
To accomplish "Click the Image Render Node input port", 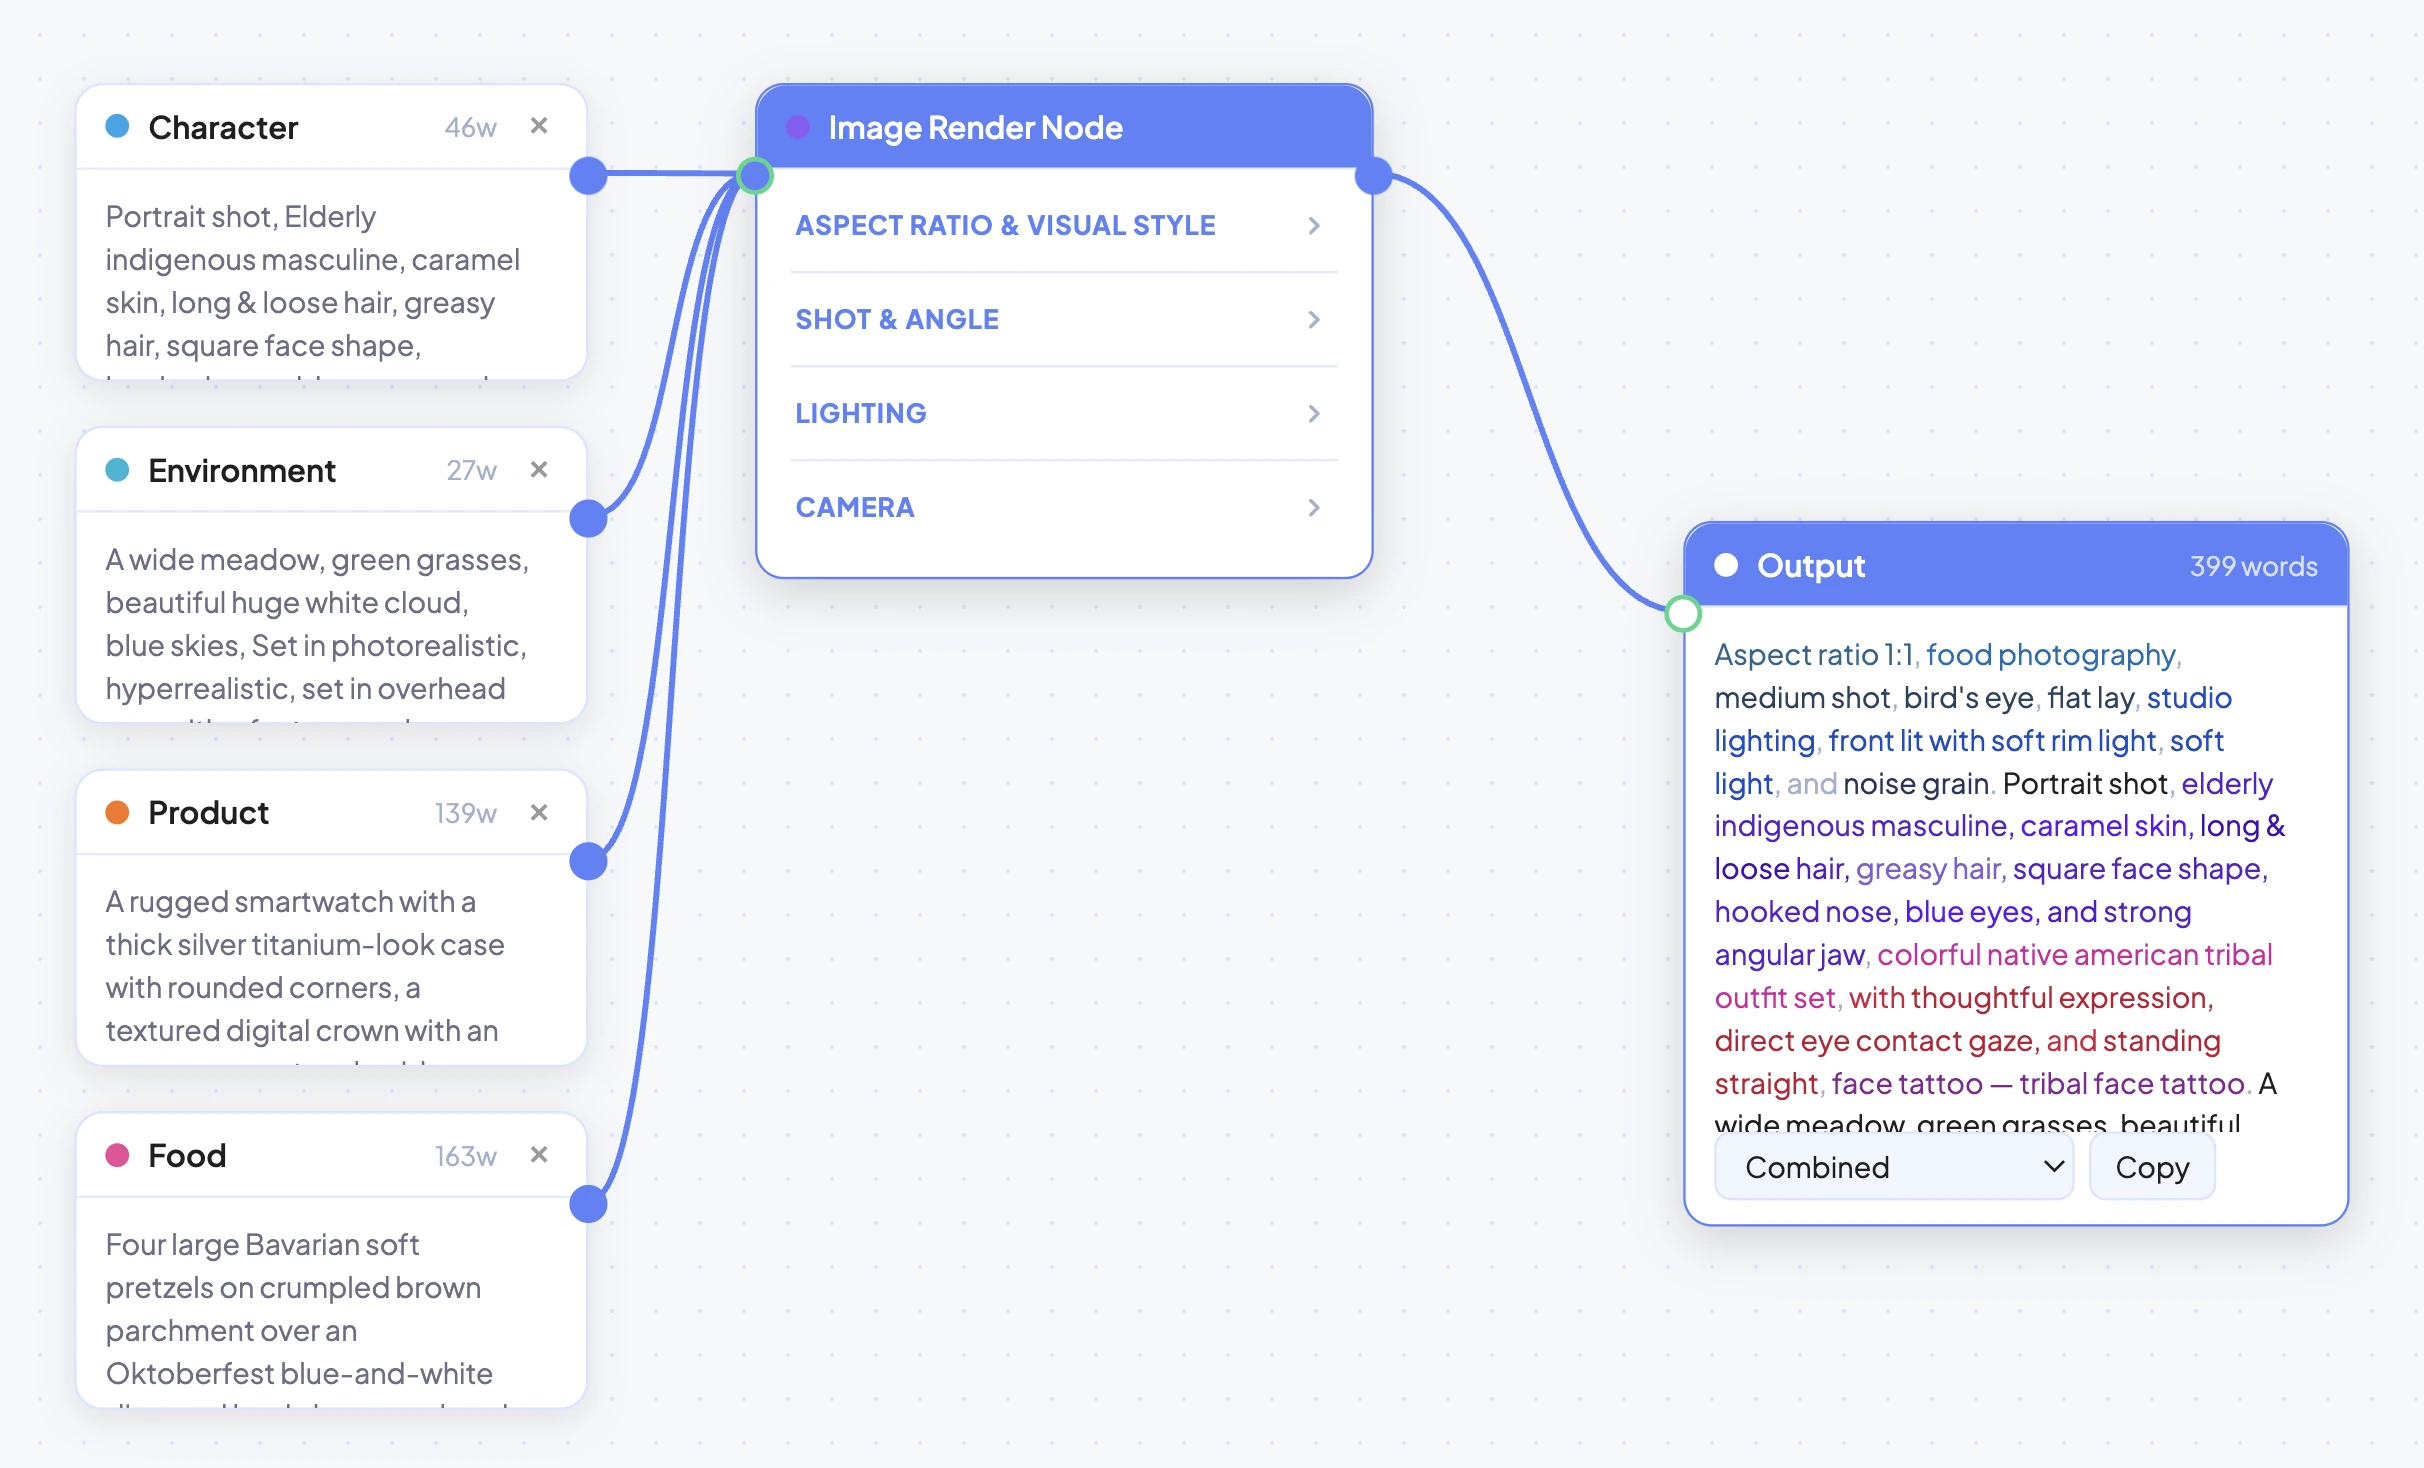I will pos(755,175).
